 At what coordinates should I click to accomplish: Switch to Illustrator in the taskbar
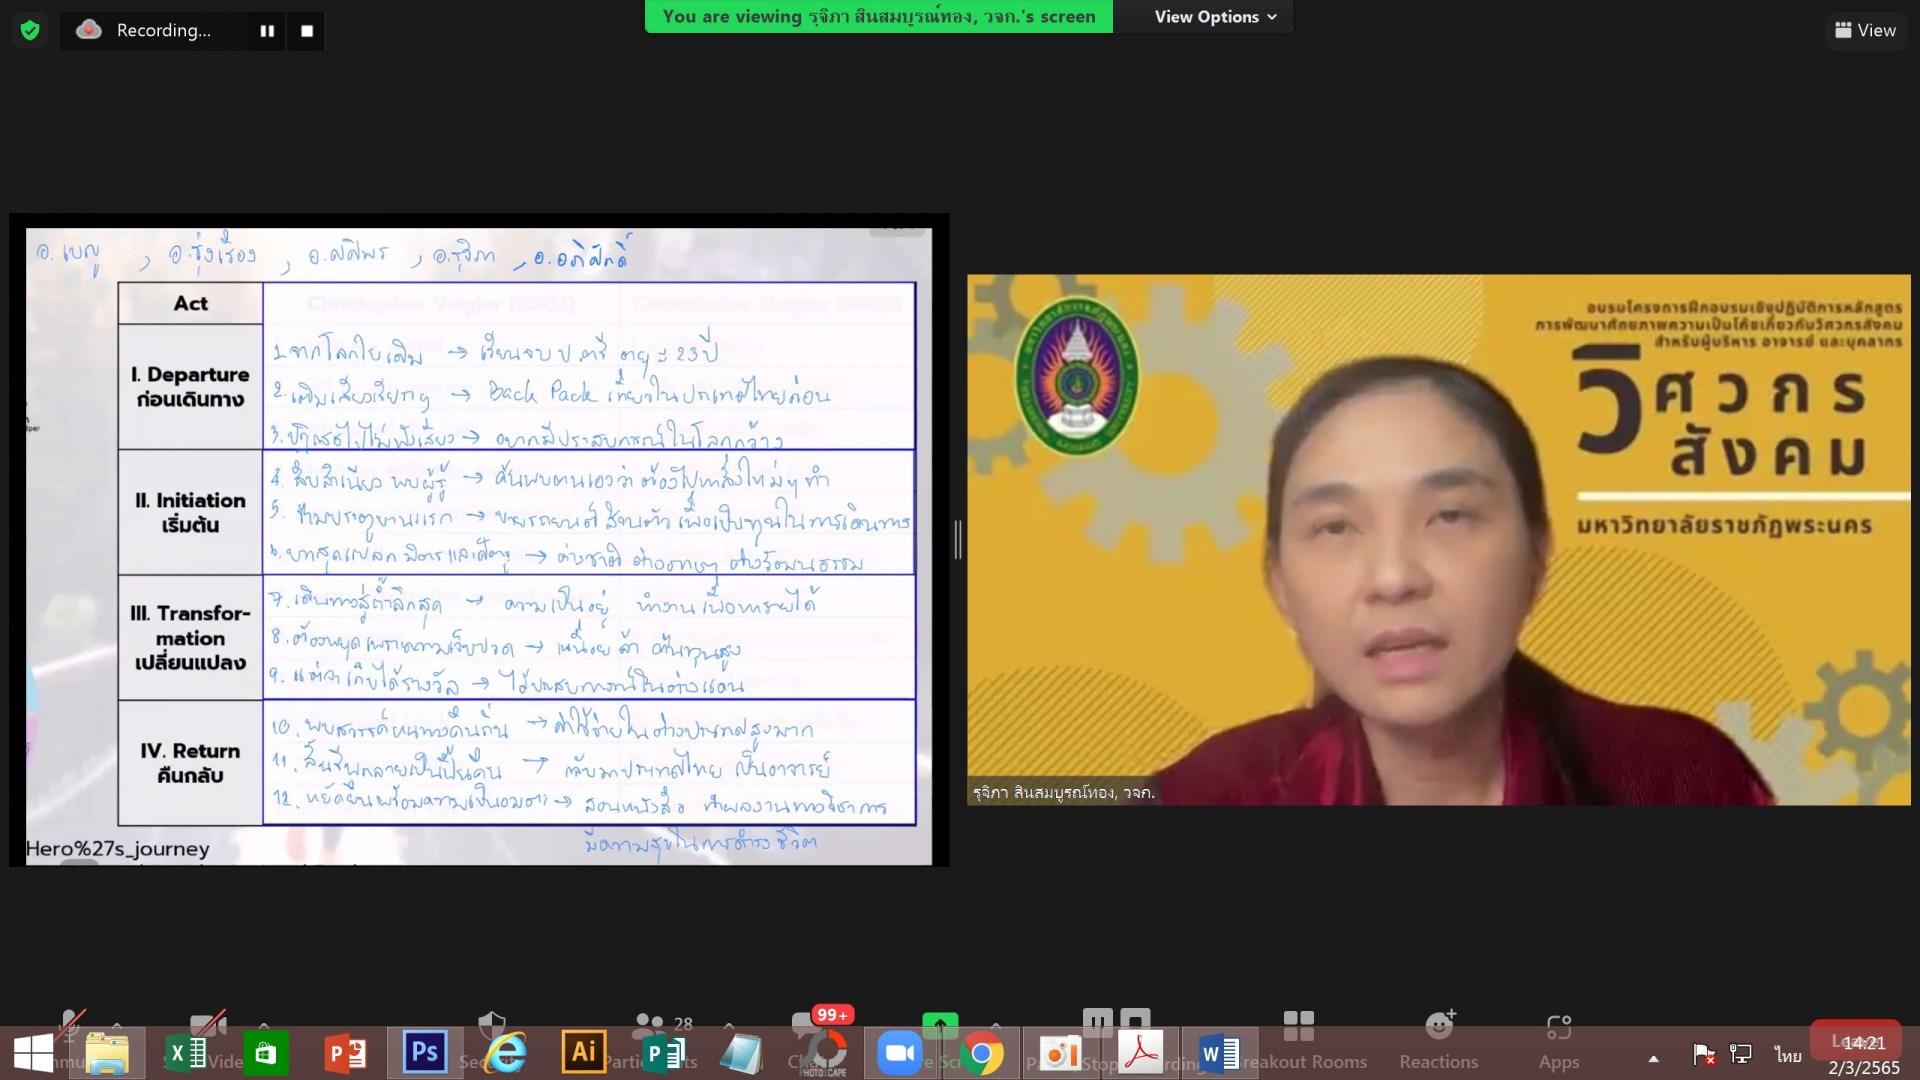coord(583,1054)
